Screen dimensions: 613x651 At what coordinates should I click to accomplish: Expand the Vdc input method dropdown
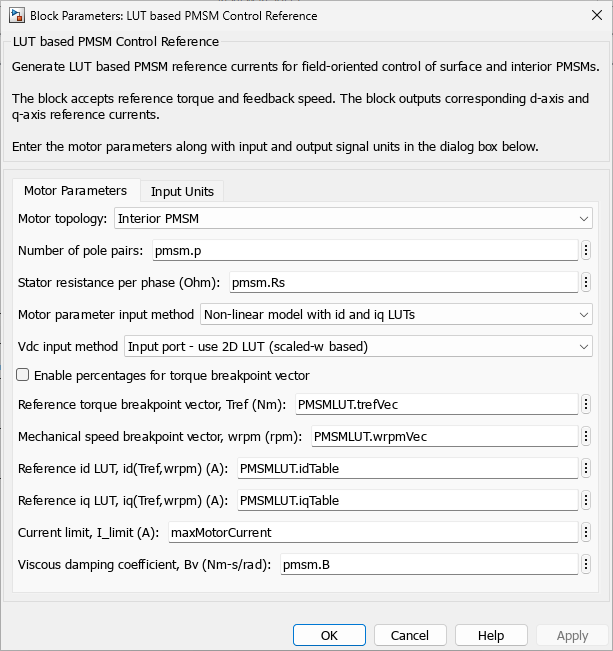click(358, 346)
